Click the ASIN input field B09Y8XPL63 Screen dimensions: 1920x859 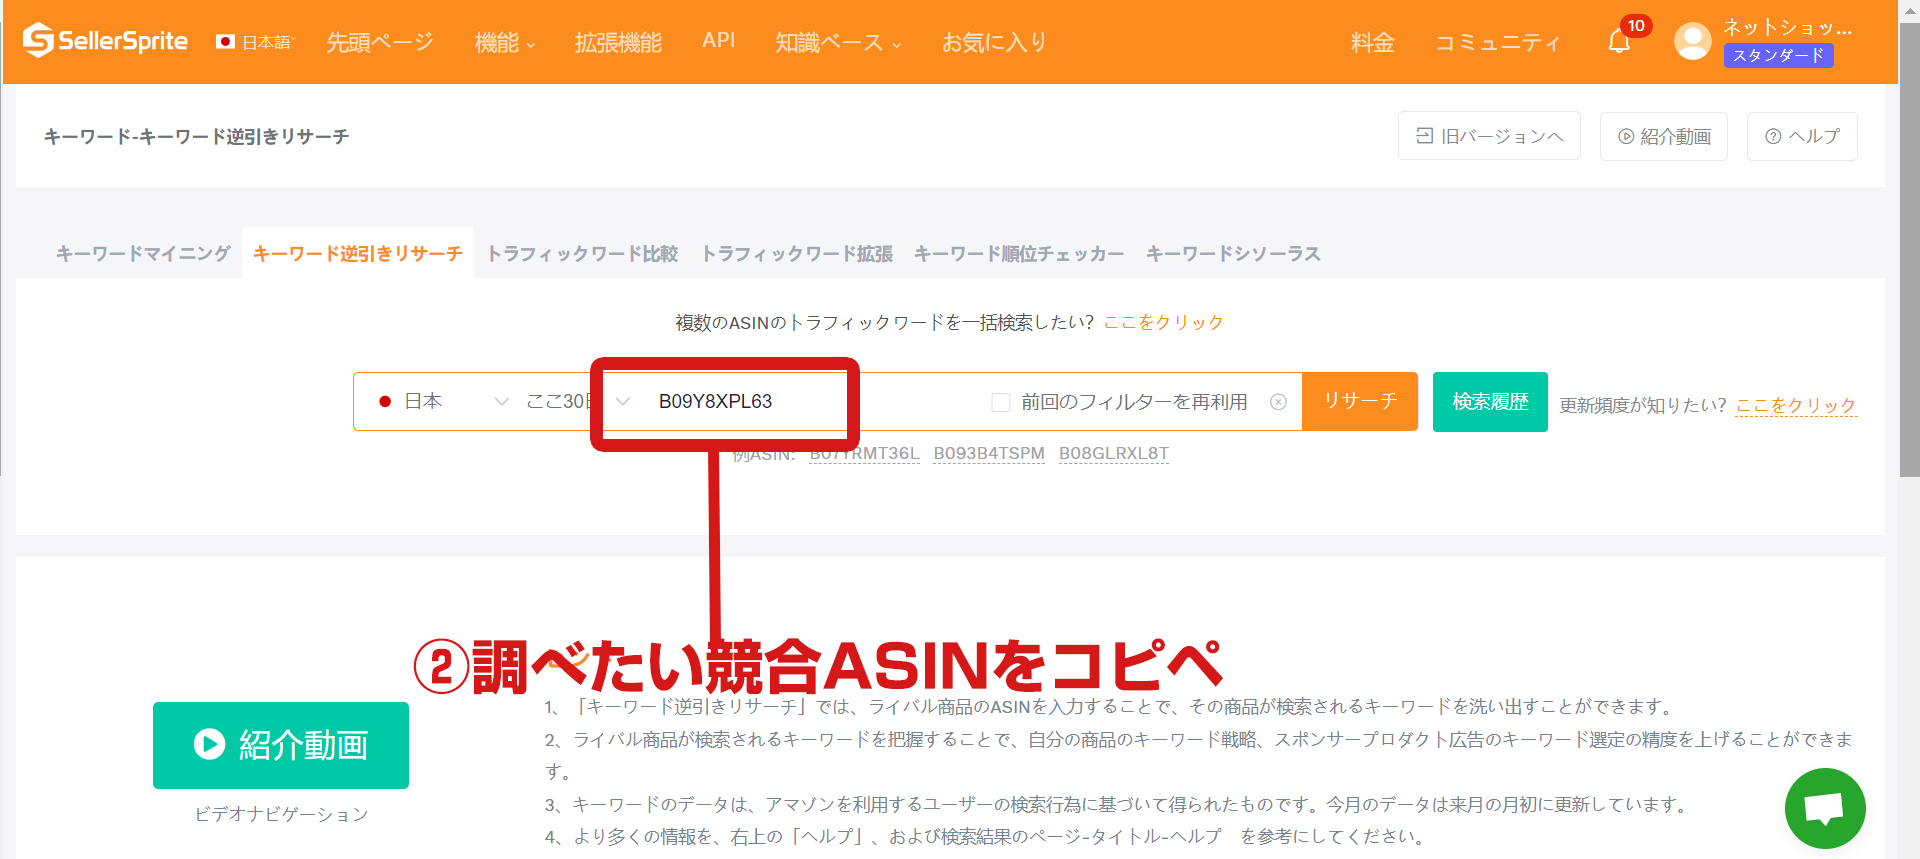point(810,401)
